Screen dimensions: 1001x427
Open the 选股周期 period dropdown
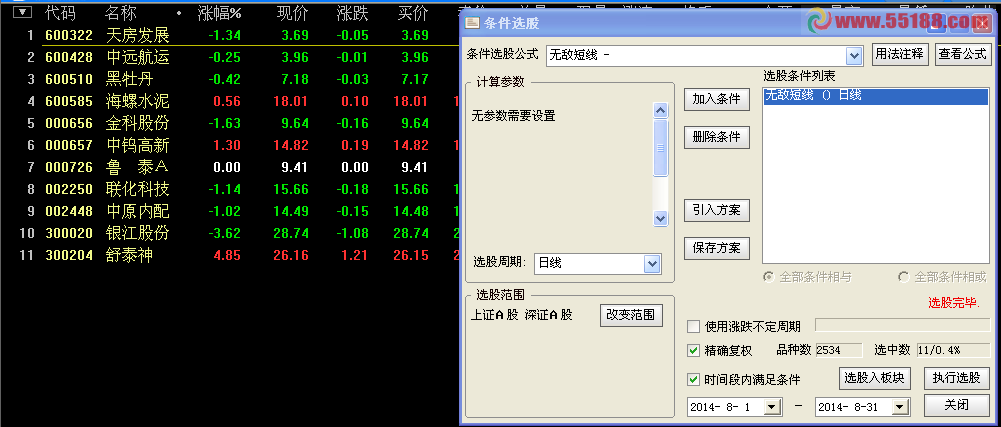click(x=651, y=264)
